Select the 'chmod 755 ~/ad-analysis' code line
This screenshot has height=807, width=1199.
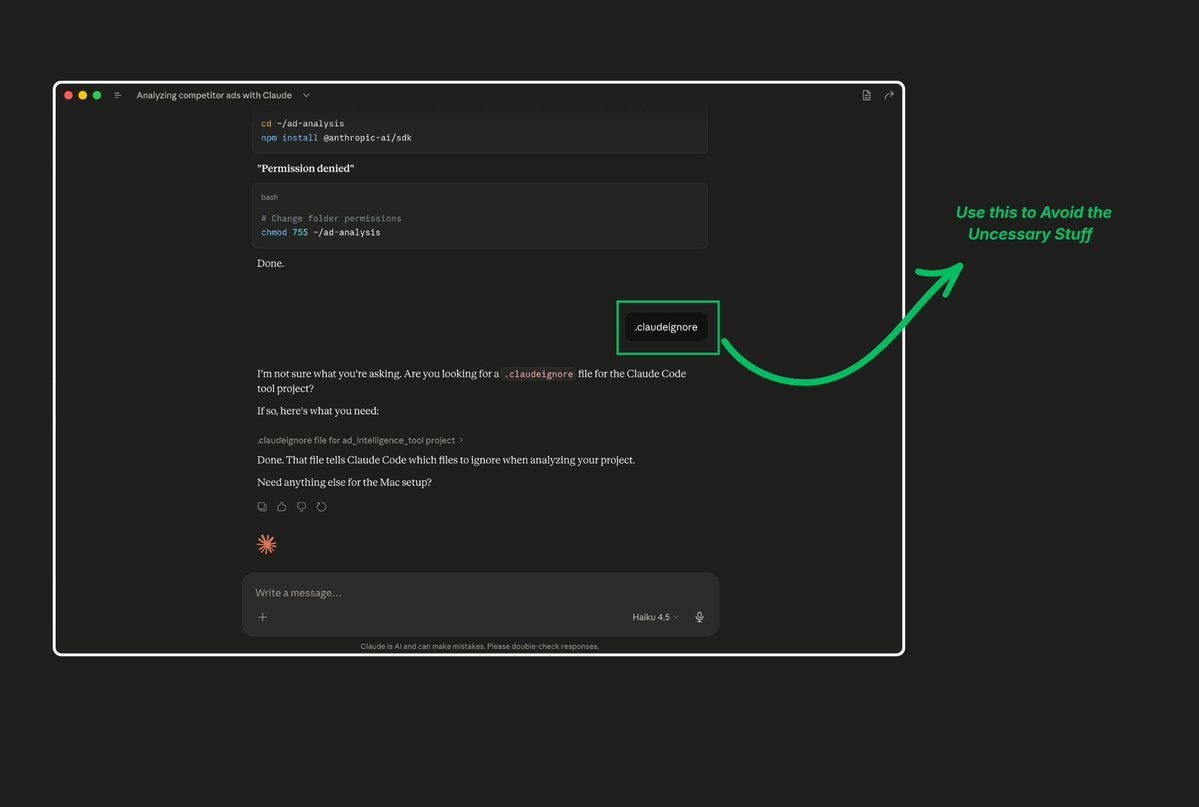pos(320,233)
